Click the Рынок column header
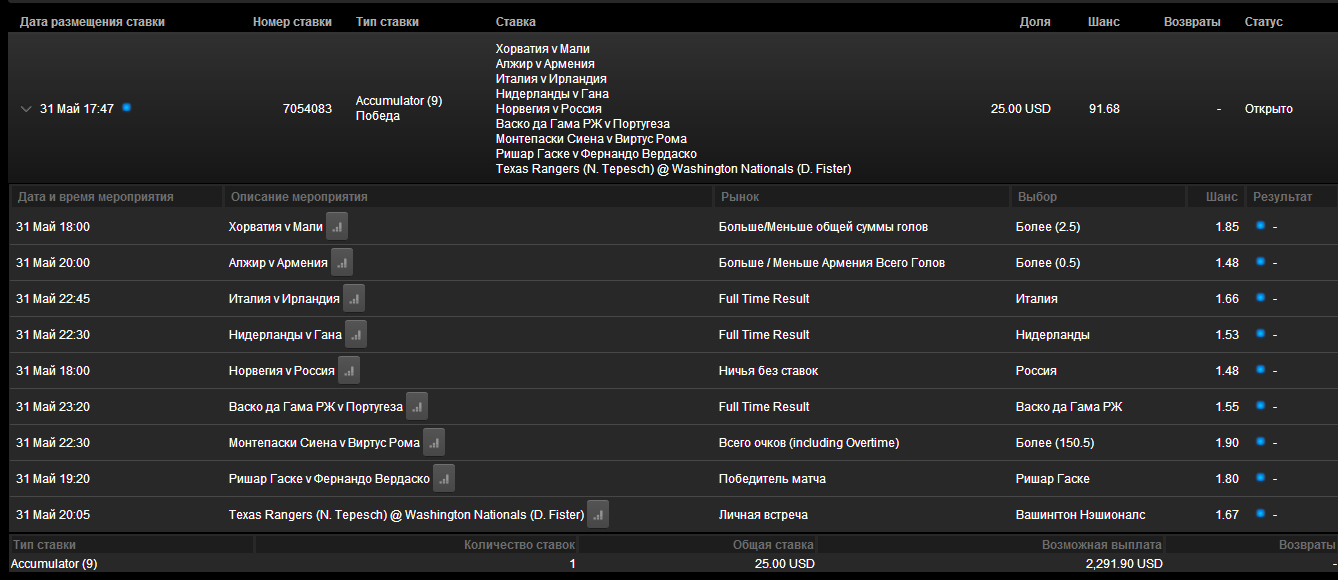Viewport: 1338px width, 580px height. pos(739,197)
